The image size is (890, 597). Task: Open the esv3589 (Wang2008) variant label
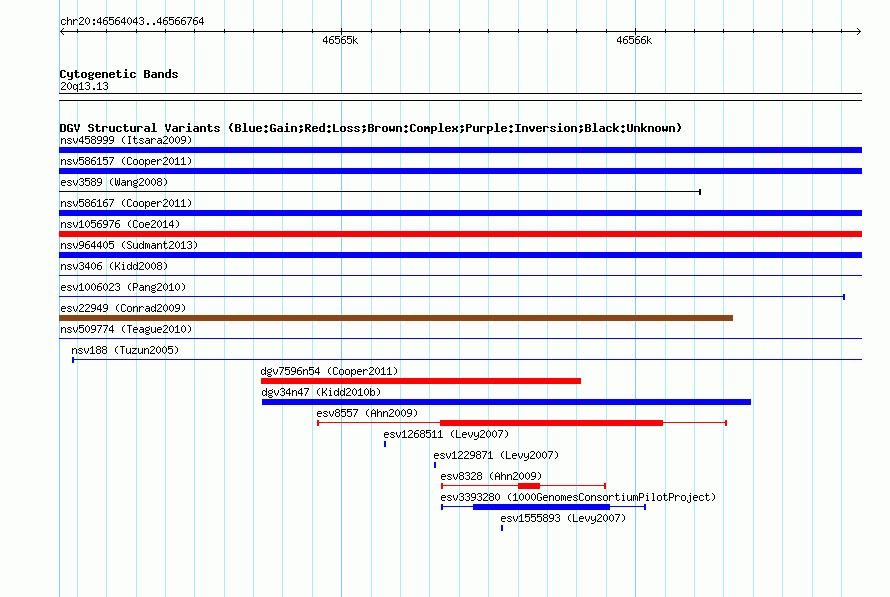point(114,182)
